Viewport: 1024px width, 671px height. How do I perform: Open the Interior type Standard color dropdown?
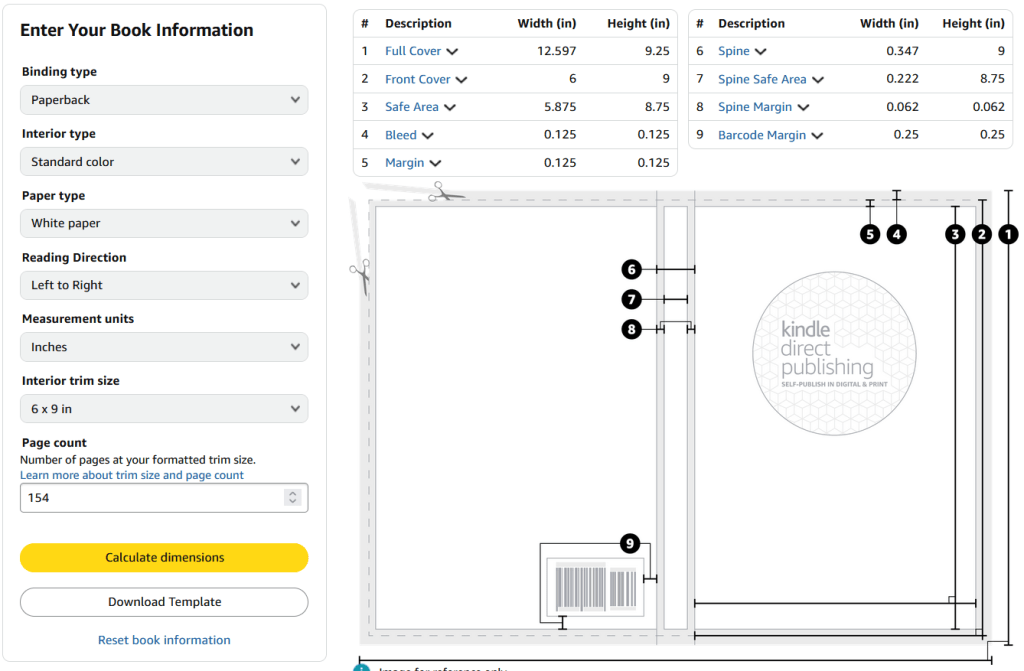point(164,162)
